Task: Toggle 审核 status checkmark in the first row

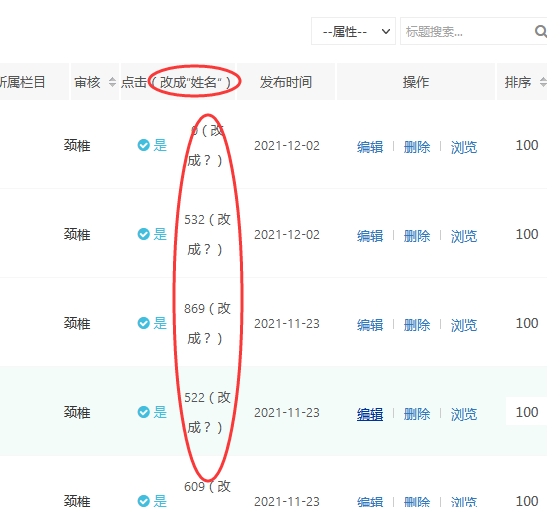Action: [143, 145]
